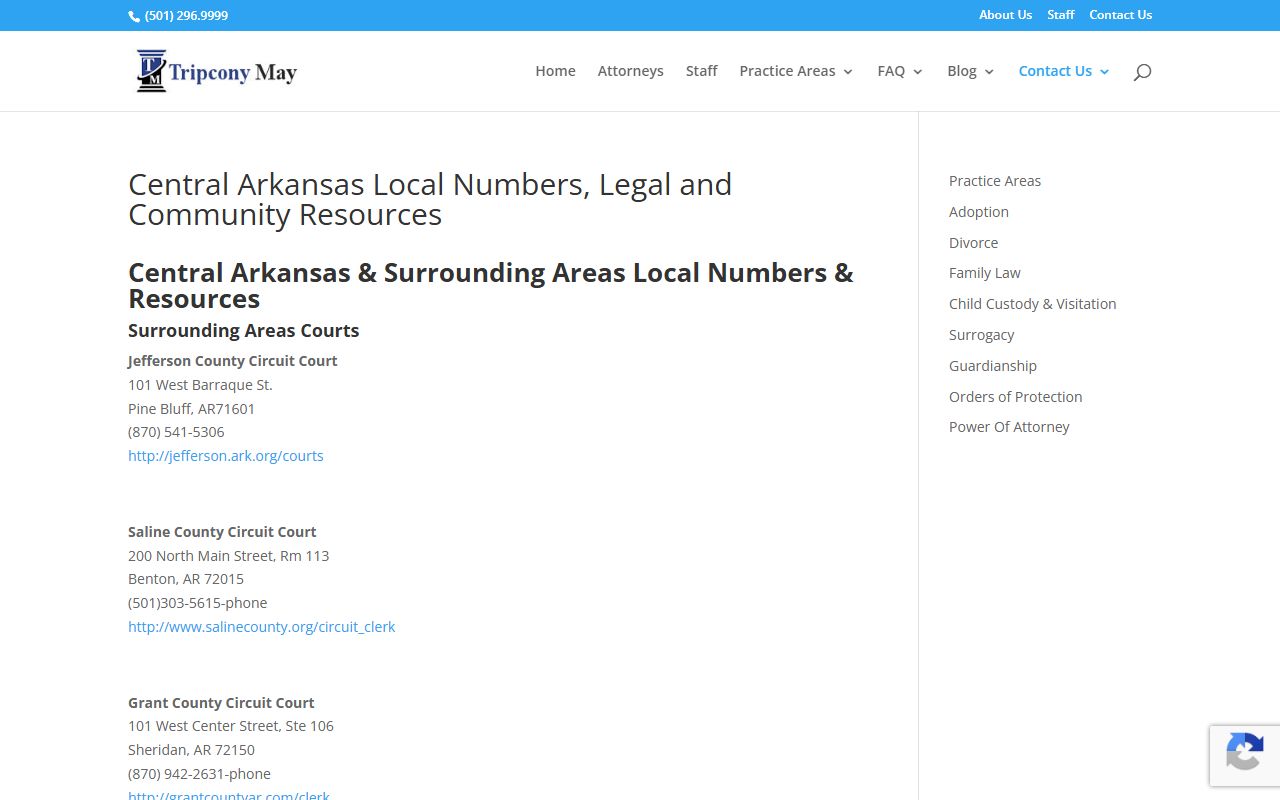This screenshot has width=1280, height=800.
Task: Call (501) 296.9999 phone number link
Action: tap(186, 16)
